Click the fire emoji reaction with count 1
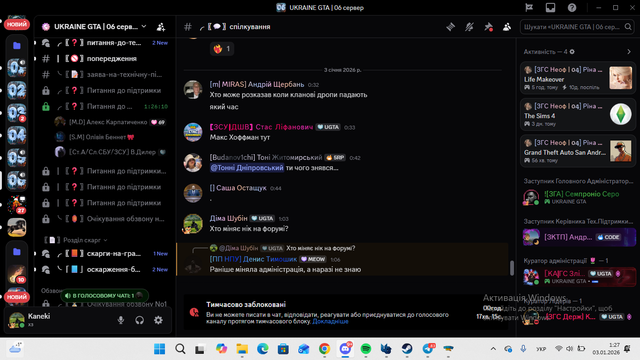 pyautogui.click(x=222, y=49)
